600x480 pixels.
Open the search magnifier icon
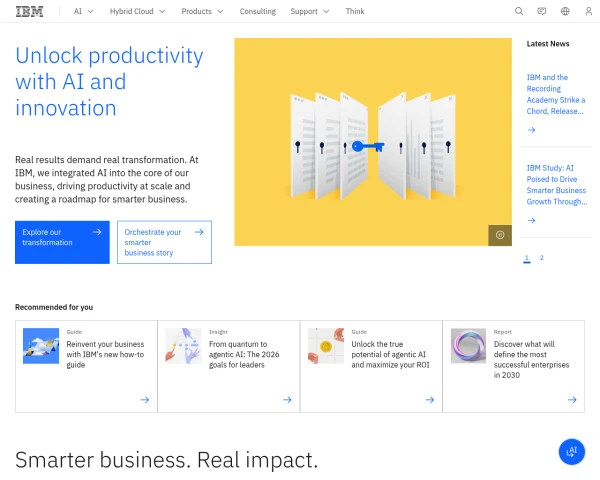point(519,11)
